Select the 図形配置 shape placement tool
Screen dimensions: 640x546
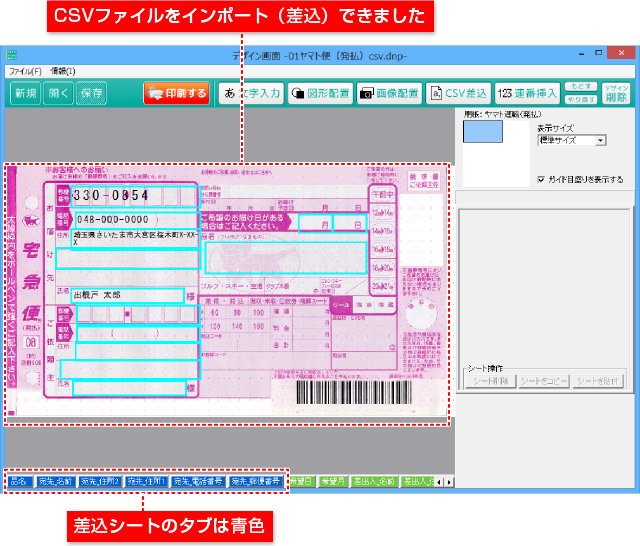(320, 93)
